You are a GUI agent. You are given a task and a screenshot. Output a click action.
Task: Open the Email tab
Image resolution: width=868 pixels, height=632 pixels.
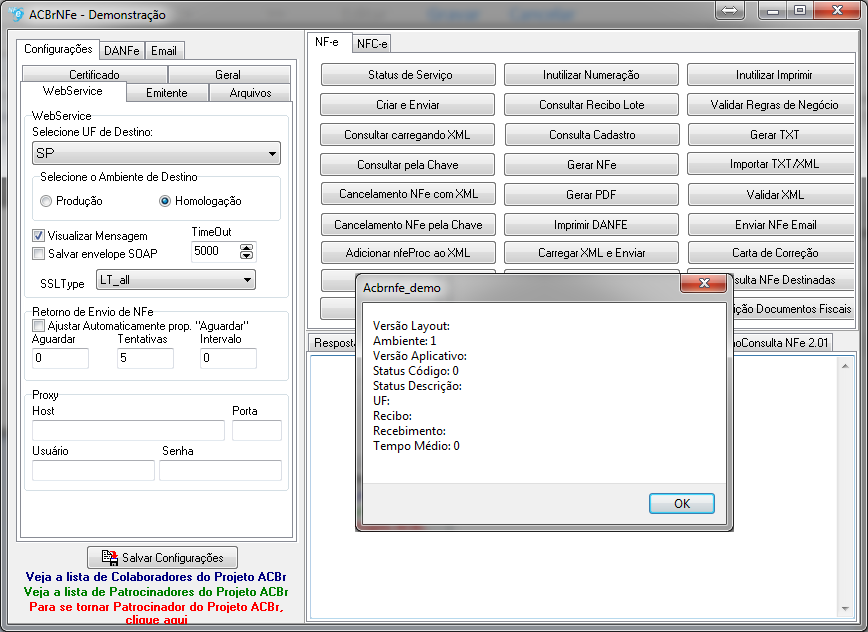(x=164, y=50)
